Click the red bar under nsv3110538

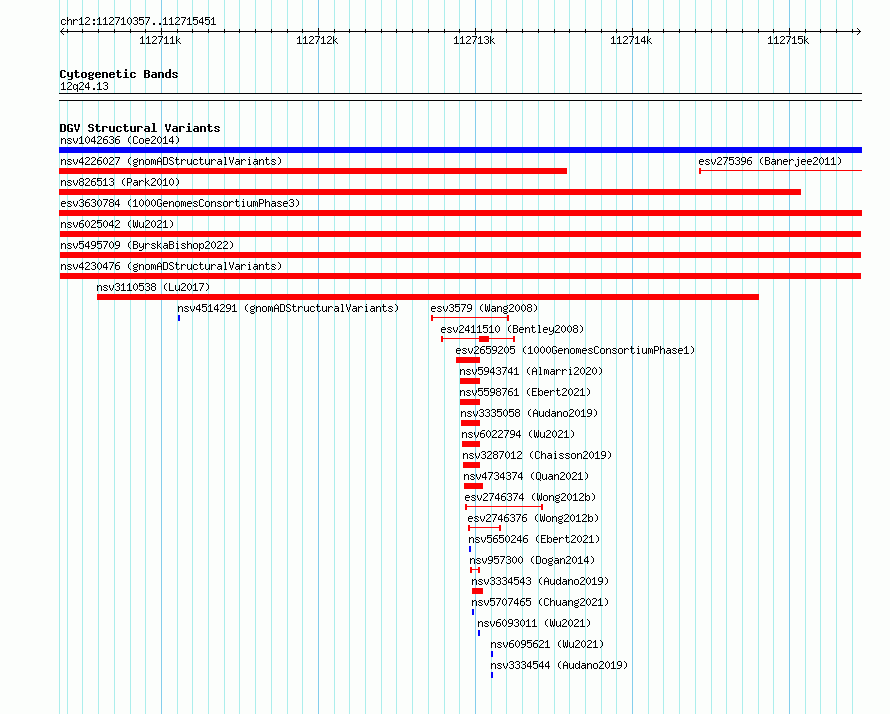click(x=428, y=297)
